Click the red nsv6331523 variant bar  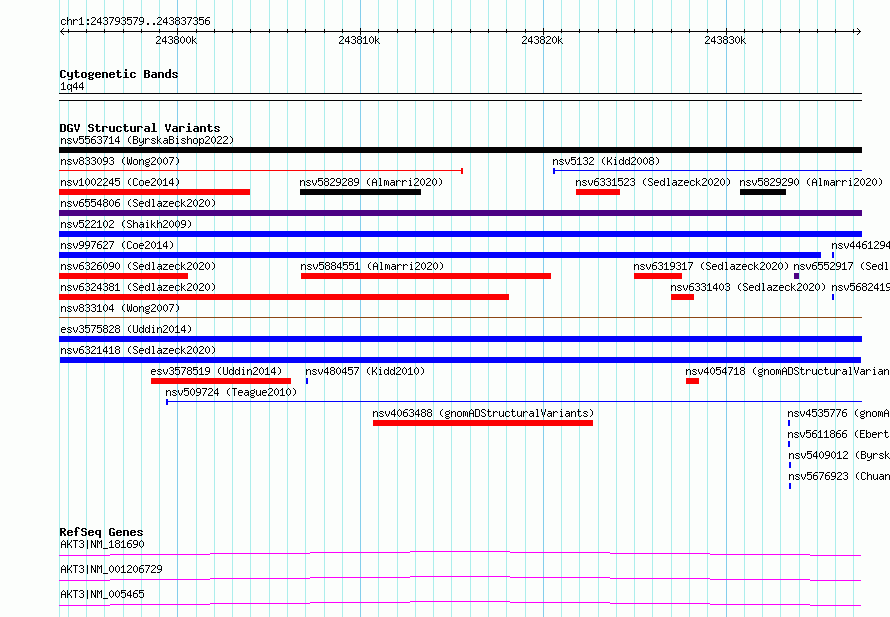point(598,192)
